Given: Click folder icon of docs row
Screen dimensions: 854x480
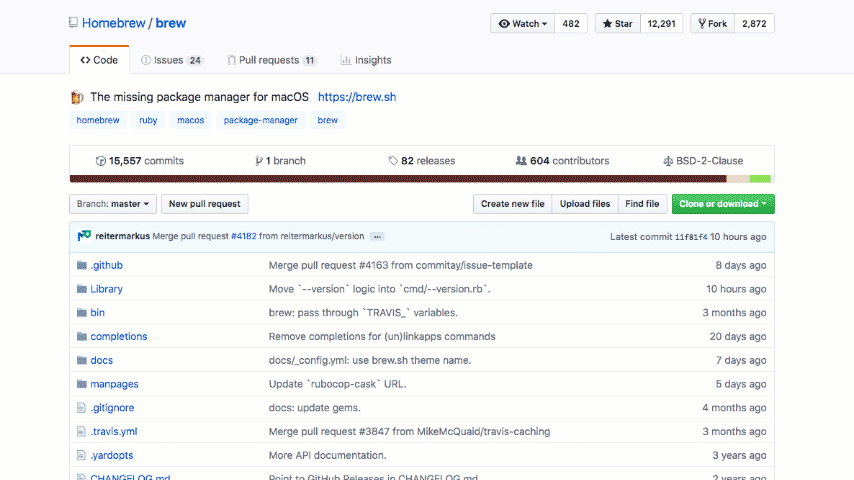Looking at the screenshot, I should point(82,360).
